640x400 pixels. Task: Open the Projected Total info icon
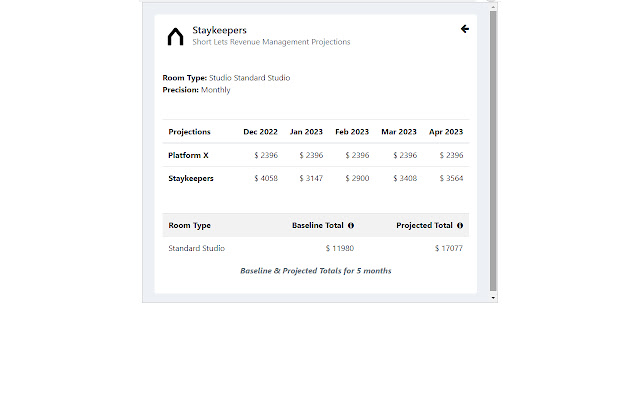(460, 225)
